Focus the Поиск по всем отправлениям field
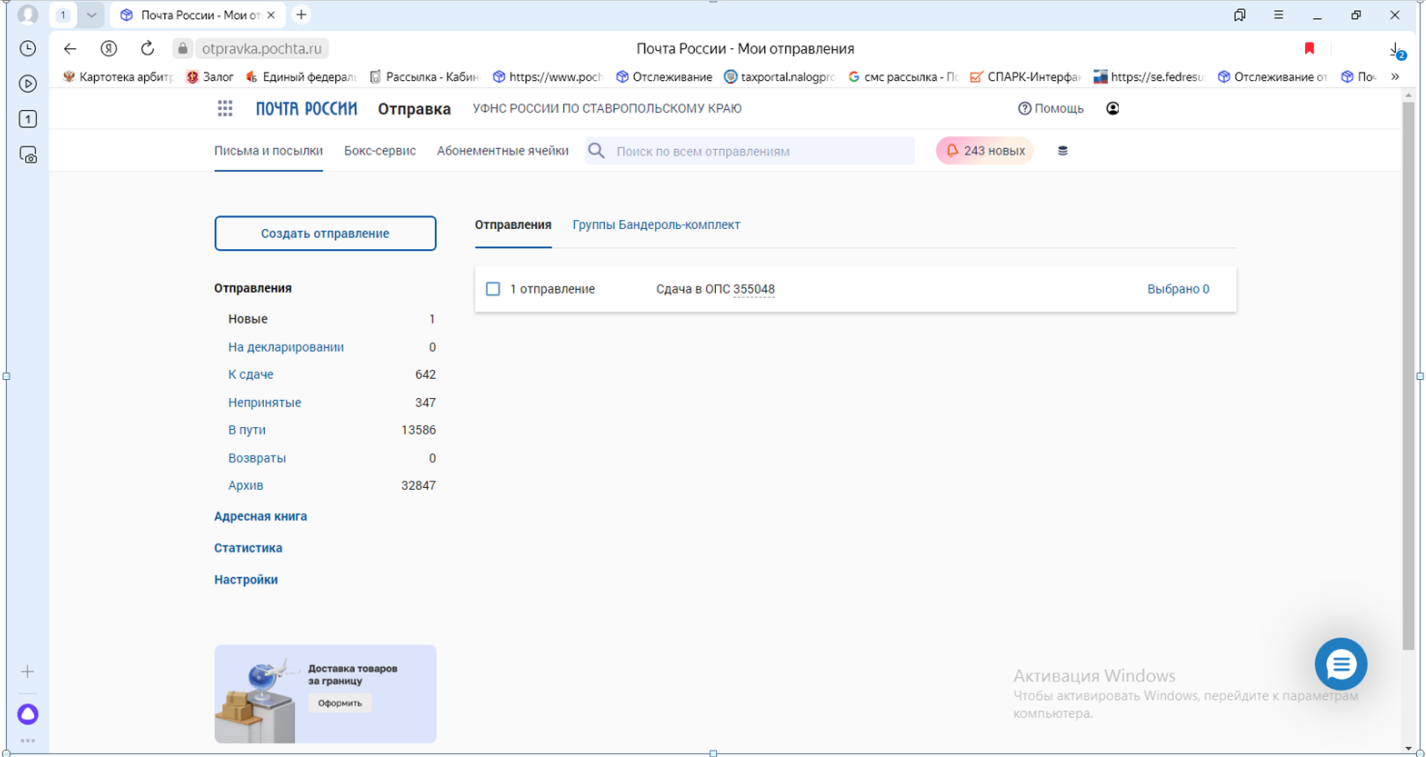The height and width of the screenshot is (757, 1426). pyautogui.click(x=760, y=151)
